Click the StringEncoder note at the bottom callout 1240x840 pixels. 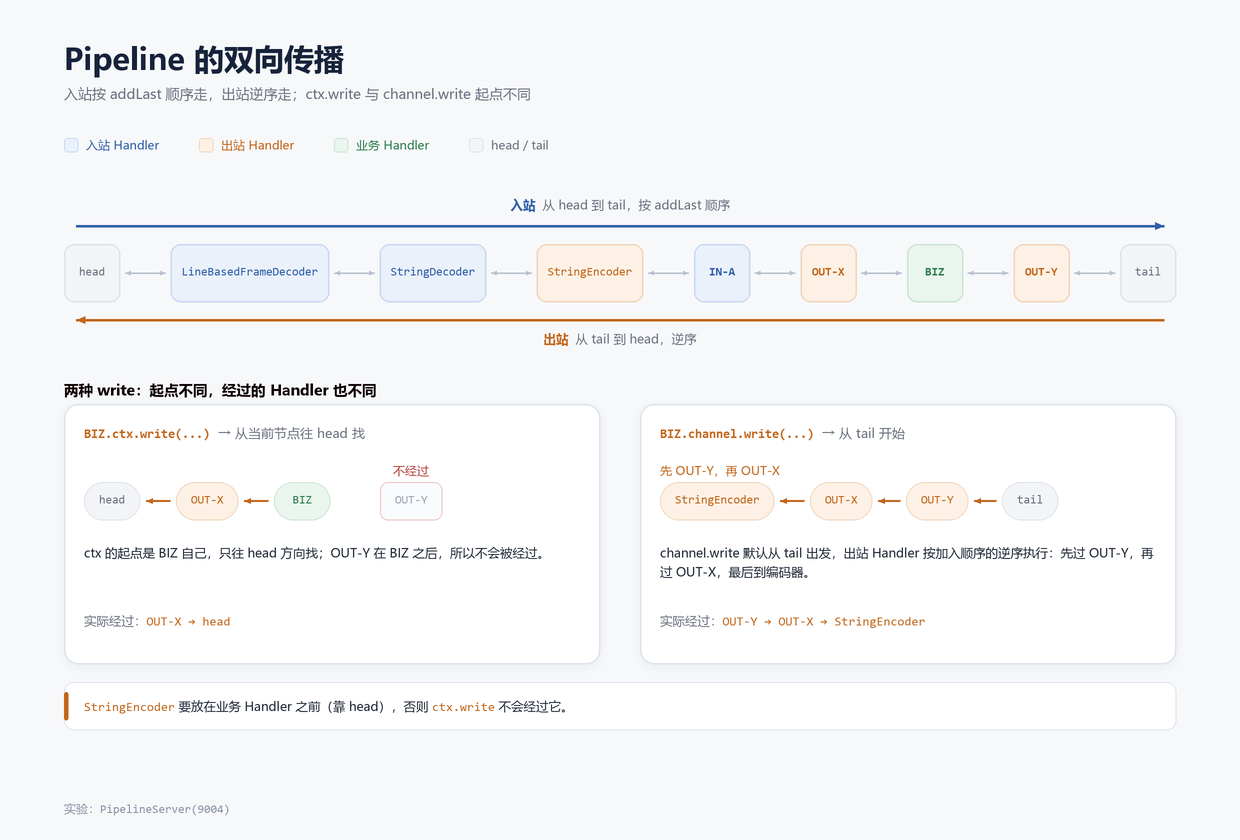pyautogui.click(x=326, y=707)
